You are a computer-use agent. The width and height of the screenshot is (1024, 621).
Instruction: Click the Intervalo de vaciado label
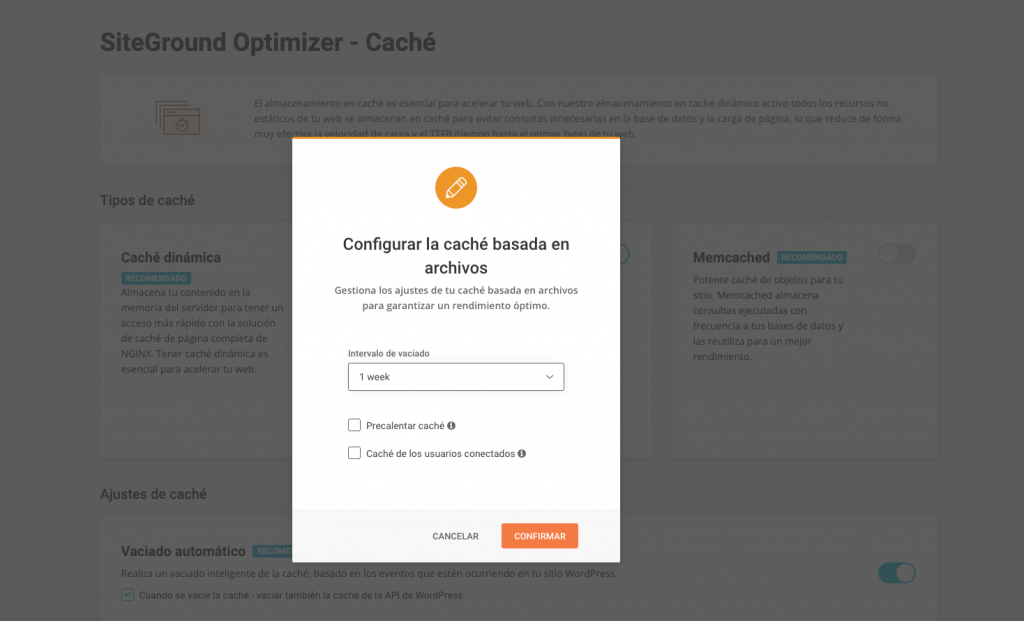tap(389, 353)
